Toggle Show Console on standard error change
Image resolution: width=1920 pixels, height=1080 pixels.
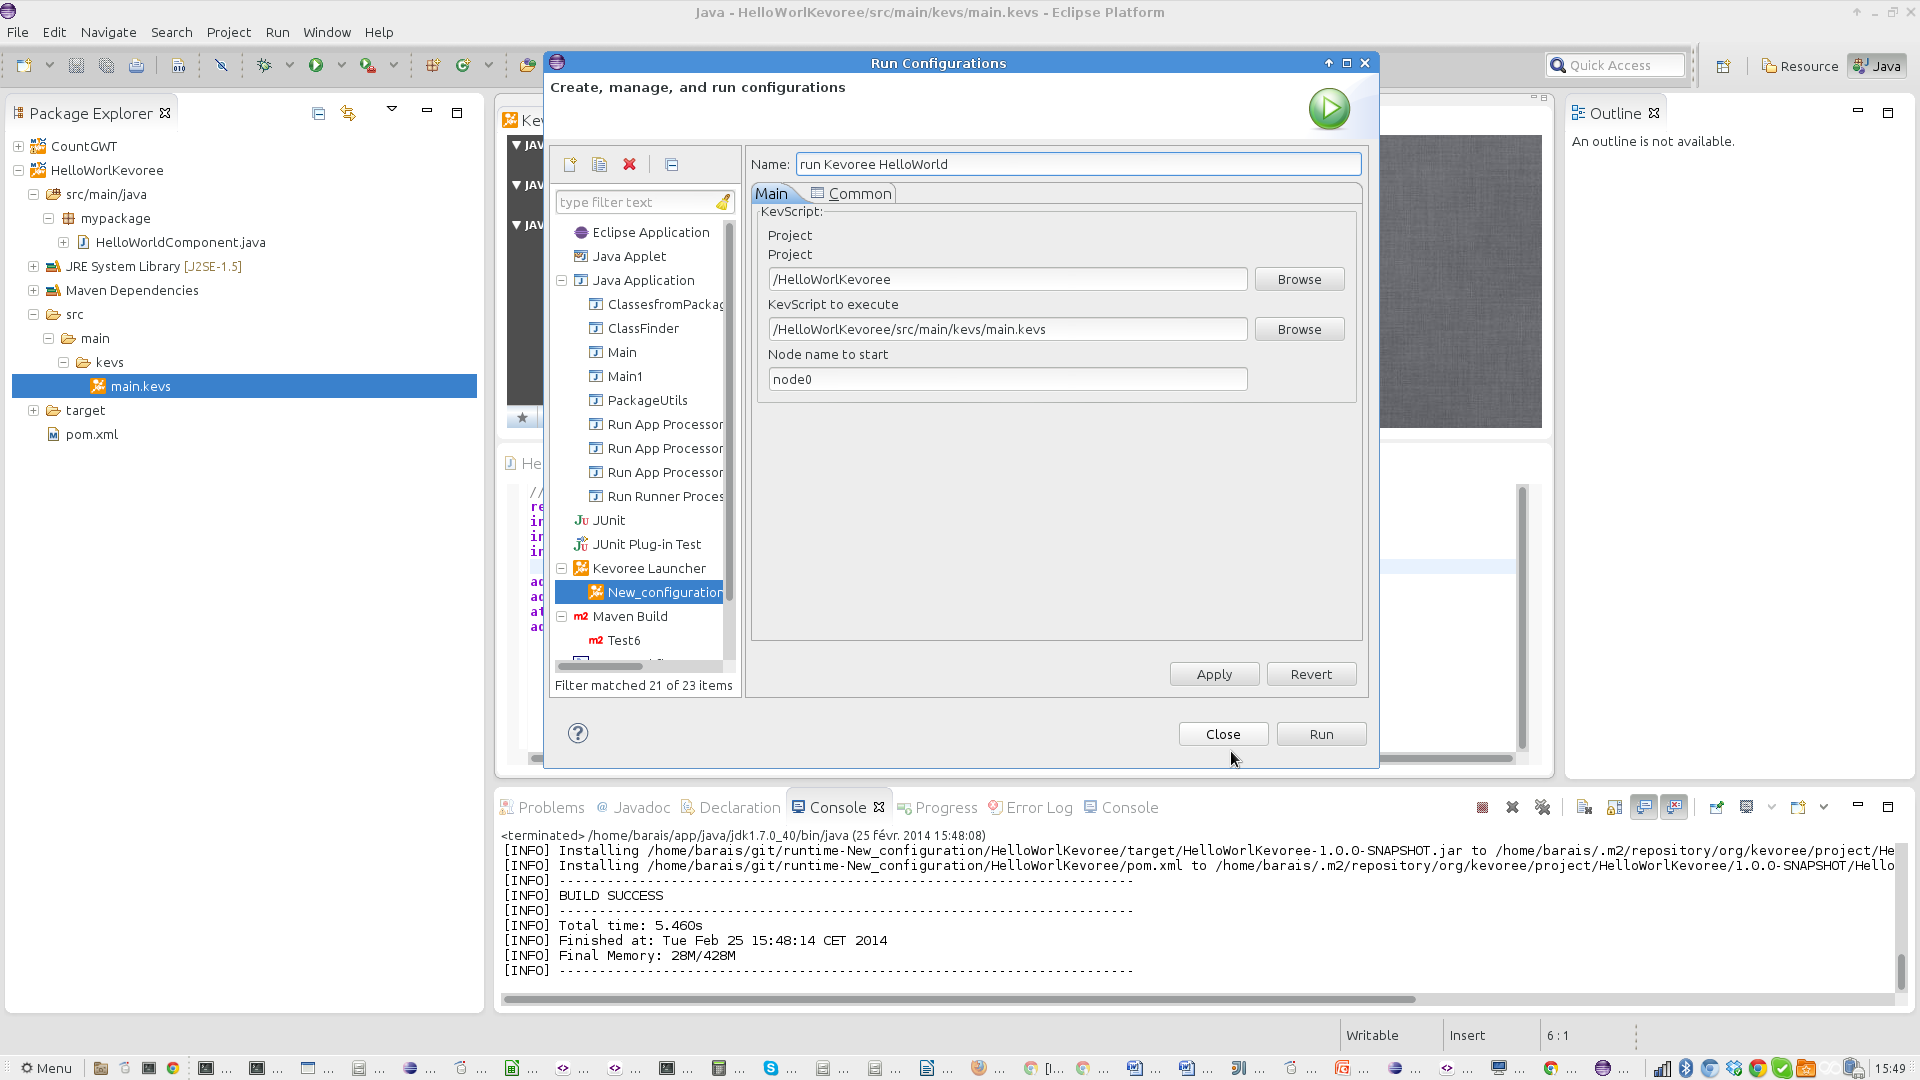(1674, 808)
